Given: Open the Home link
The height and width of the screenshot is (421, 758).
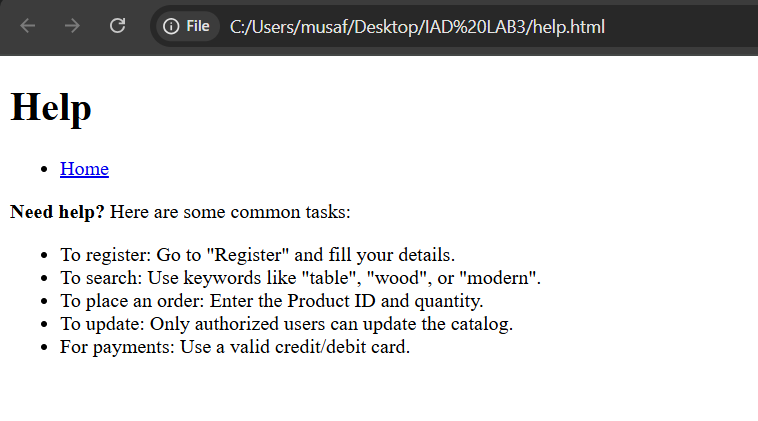Looking at the screenshot, I should (x=84, y=169).
